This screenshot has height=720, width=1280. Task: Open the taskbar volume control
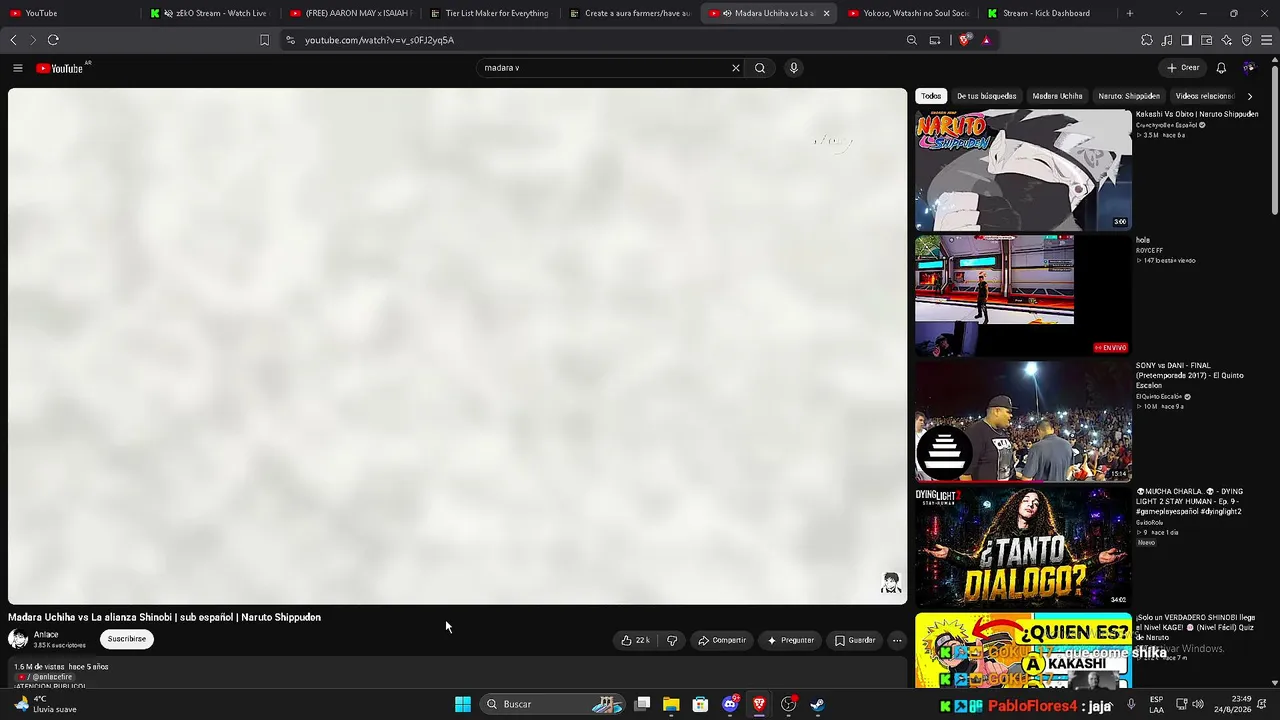pos(1198,704)
